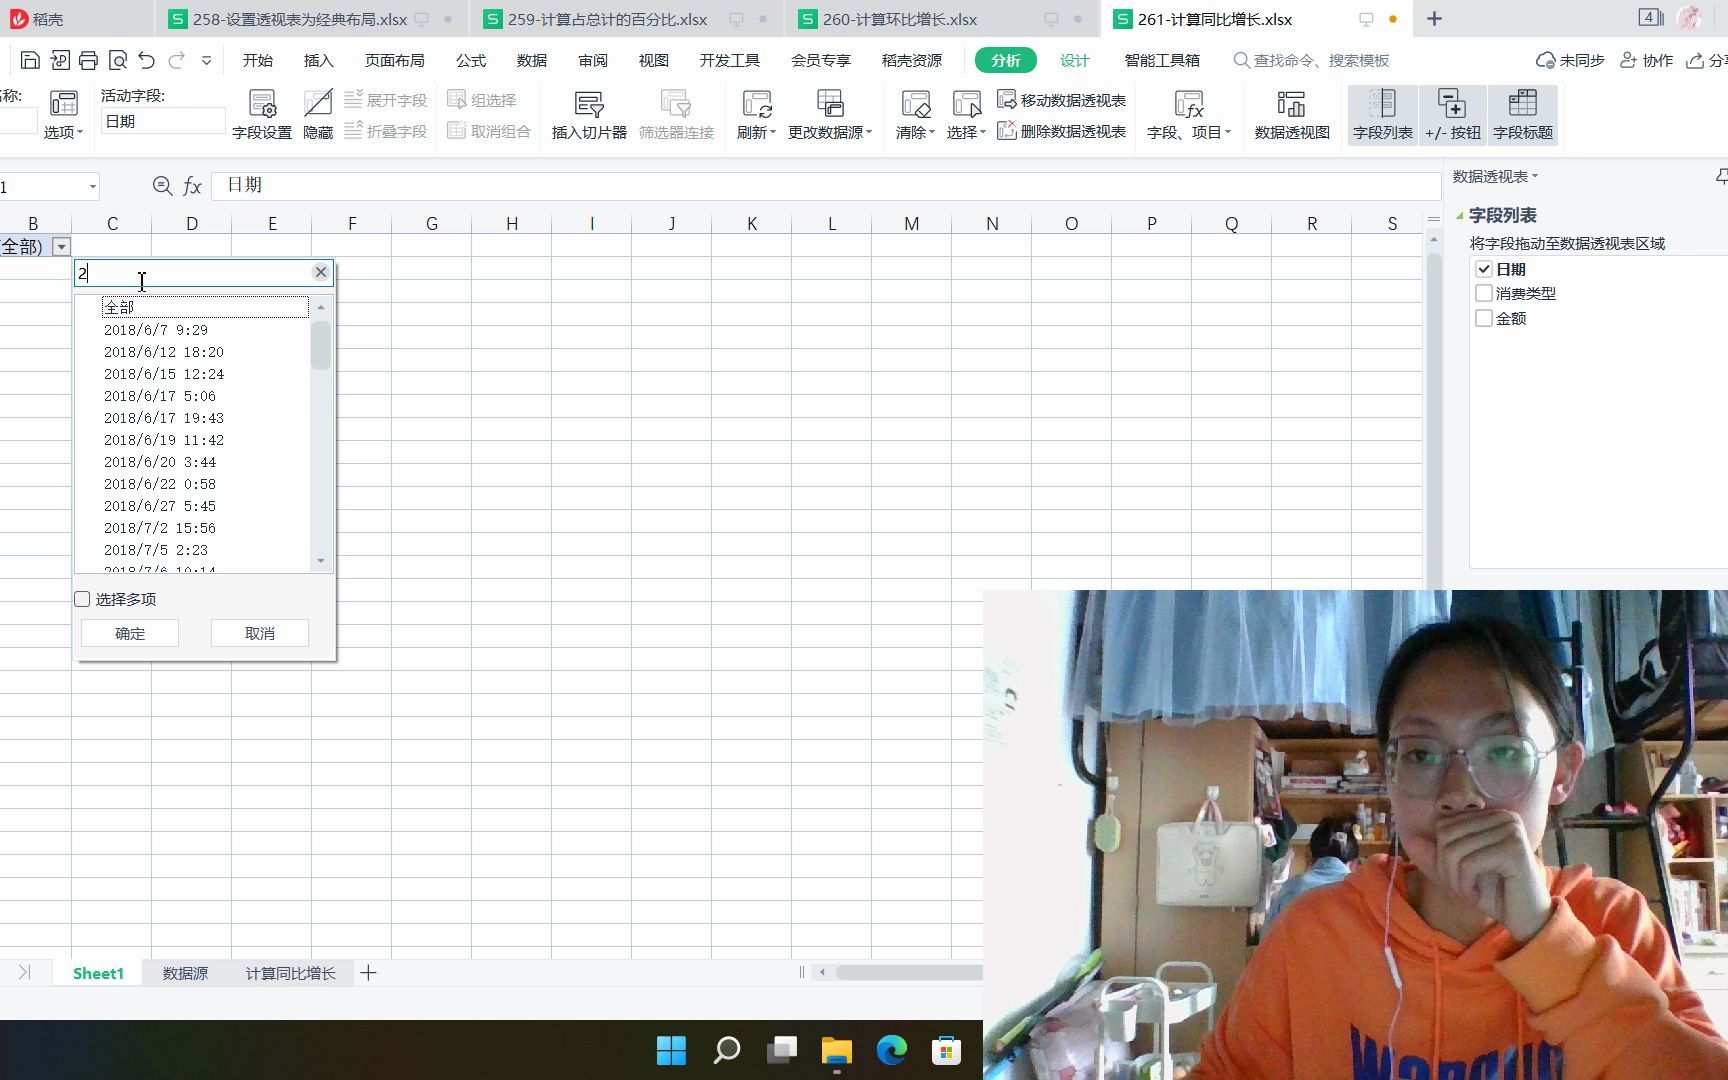Click 数据透视图 pivot chart icon

tap(1292, 115)
